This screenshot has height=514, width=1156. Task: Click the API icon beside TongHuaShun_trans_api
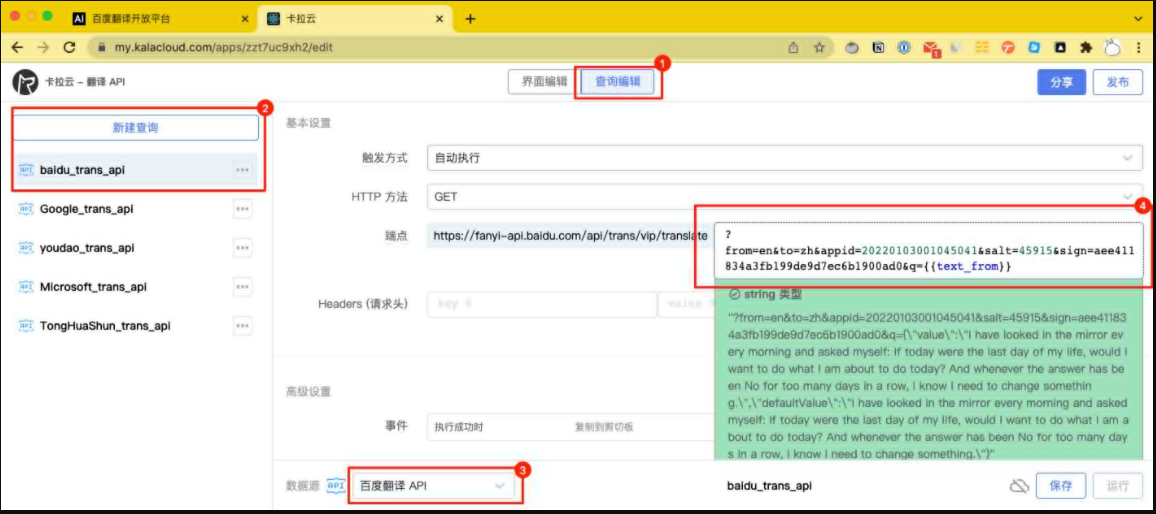[26, 325]
